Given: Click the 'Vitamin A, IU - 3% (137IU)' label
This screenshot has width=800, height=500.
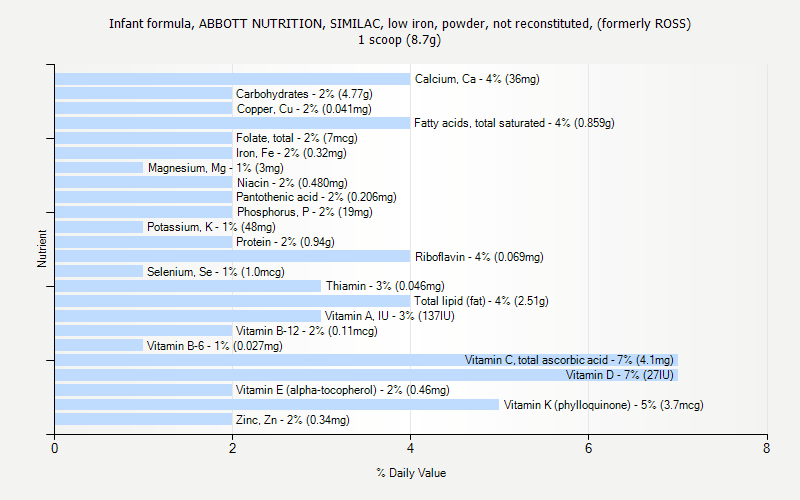Looking at the screenshot, I should [x=390, y=316].
